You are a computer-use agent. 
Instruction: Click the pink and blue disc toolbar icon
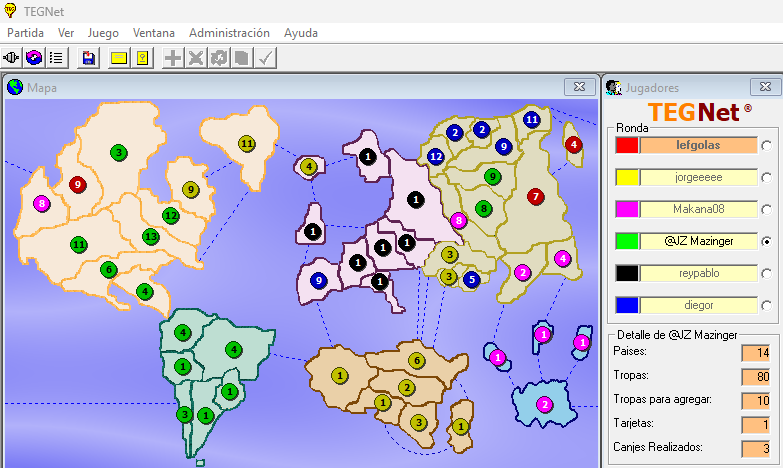(34, 58)
